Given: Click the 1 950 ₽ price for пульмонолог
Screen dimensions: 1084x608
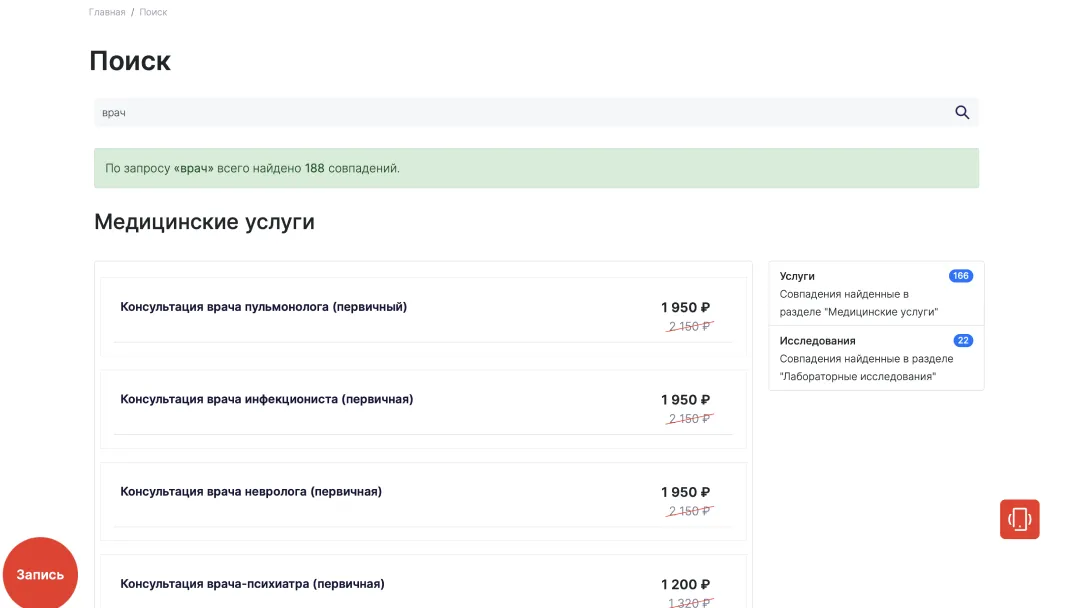Looking at the screenshot, I should point(685,307).
